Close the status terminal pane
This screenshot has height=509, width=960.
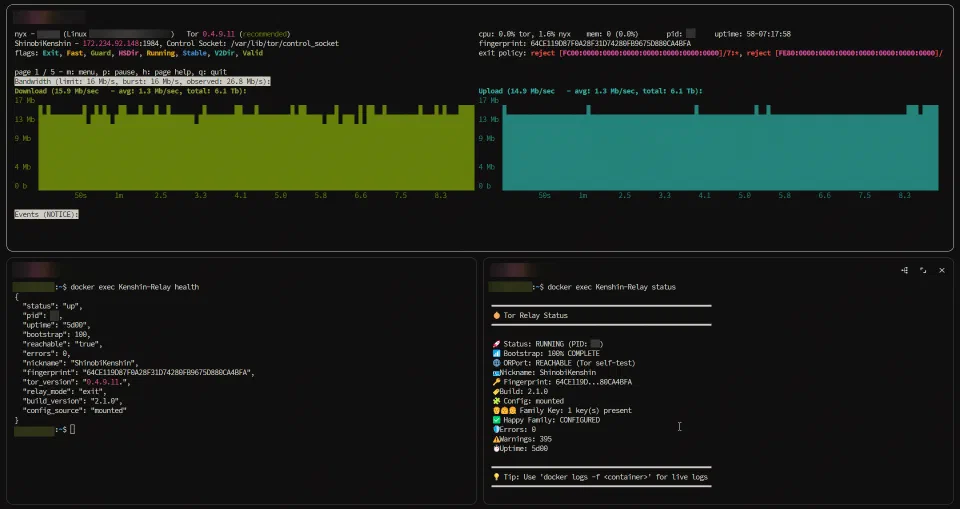tap(942, 270)
